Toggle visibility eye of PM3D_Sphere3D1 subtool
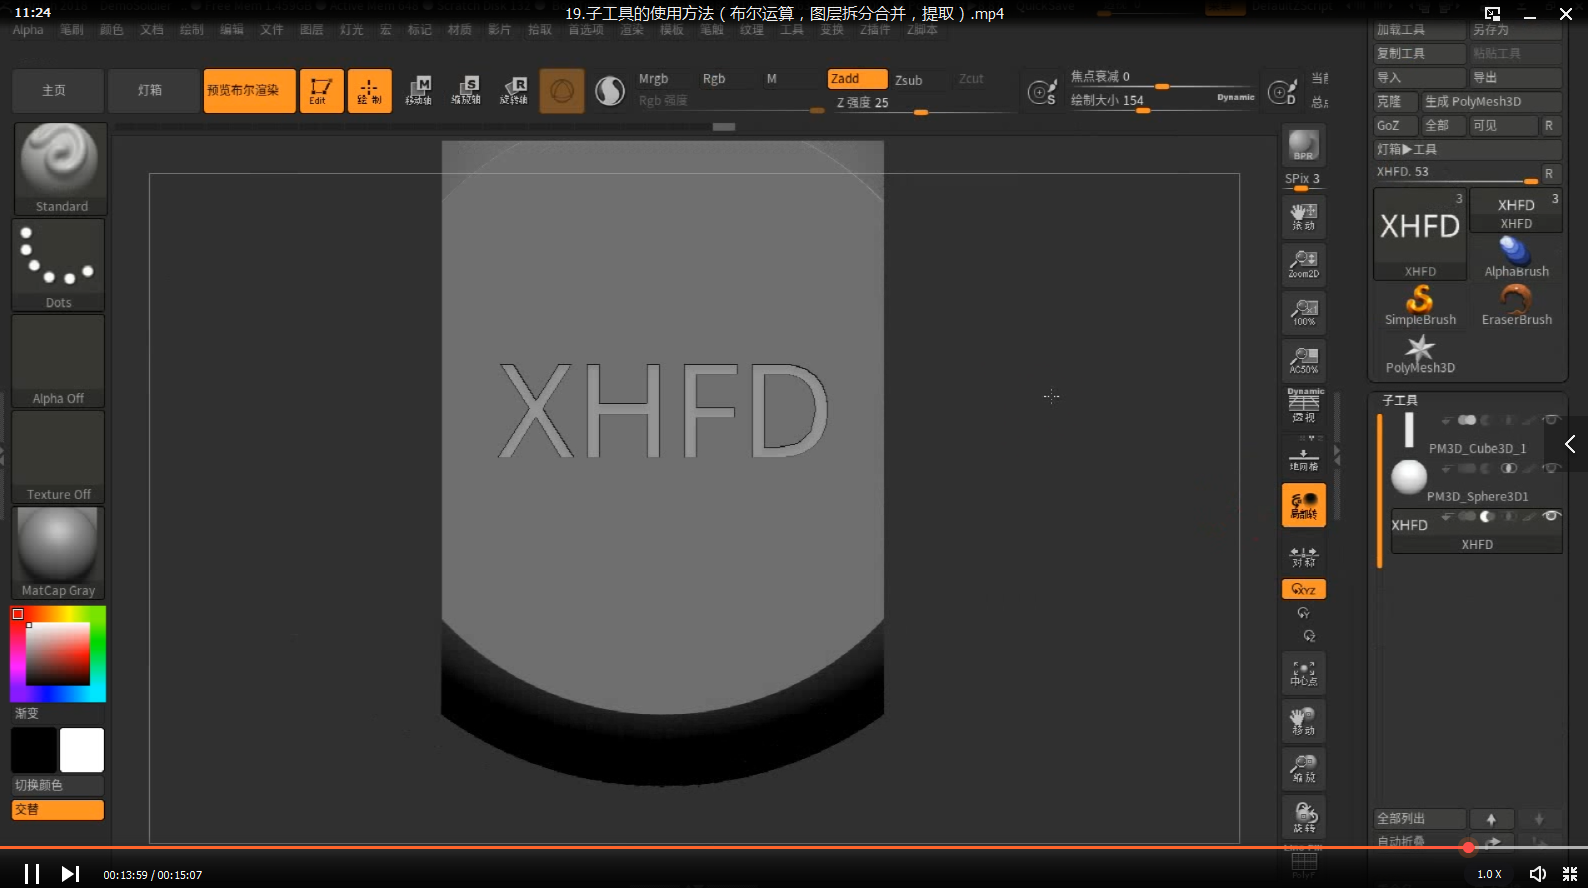Screen dimensions: 1588x888 coord(1551,468)
